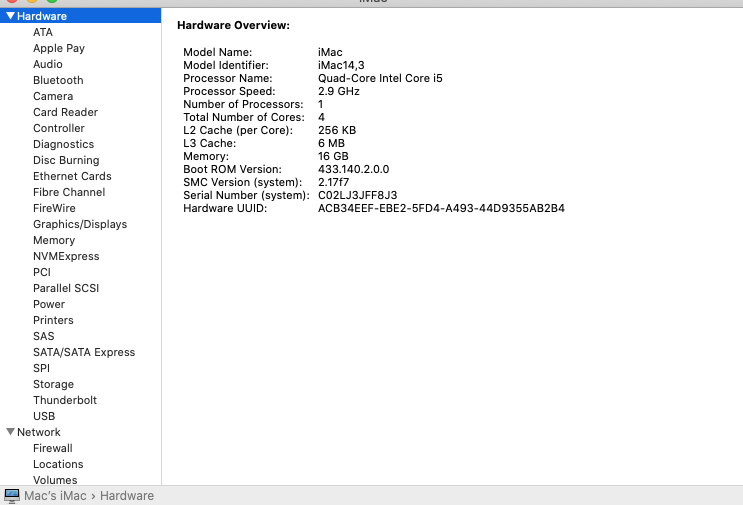Click the Model Name label
This screenshot has width=743, height=505.
click(x=217, y=52)
